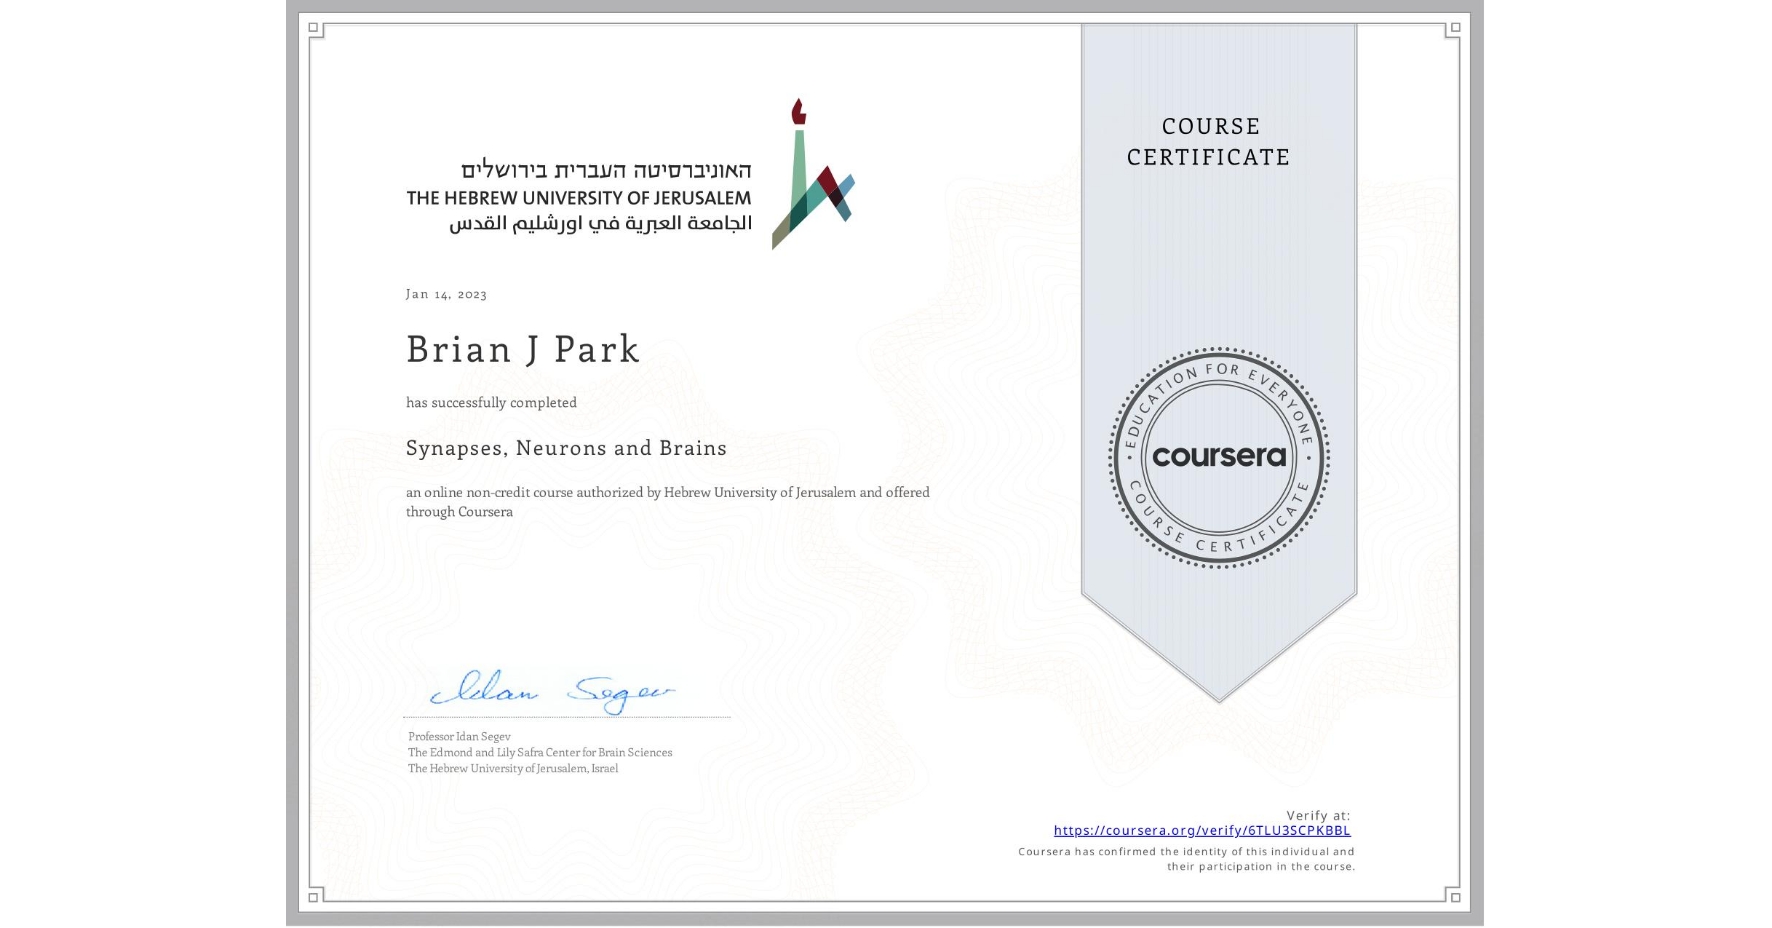
Task: Click the Hebrew University of Jerusalem torch logo
Action: click(x=810, y=175)
